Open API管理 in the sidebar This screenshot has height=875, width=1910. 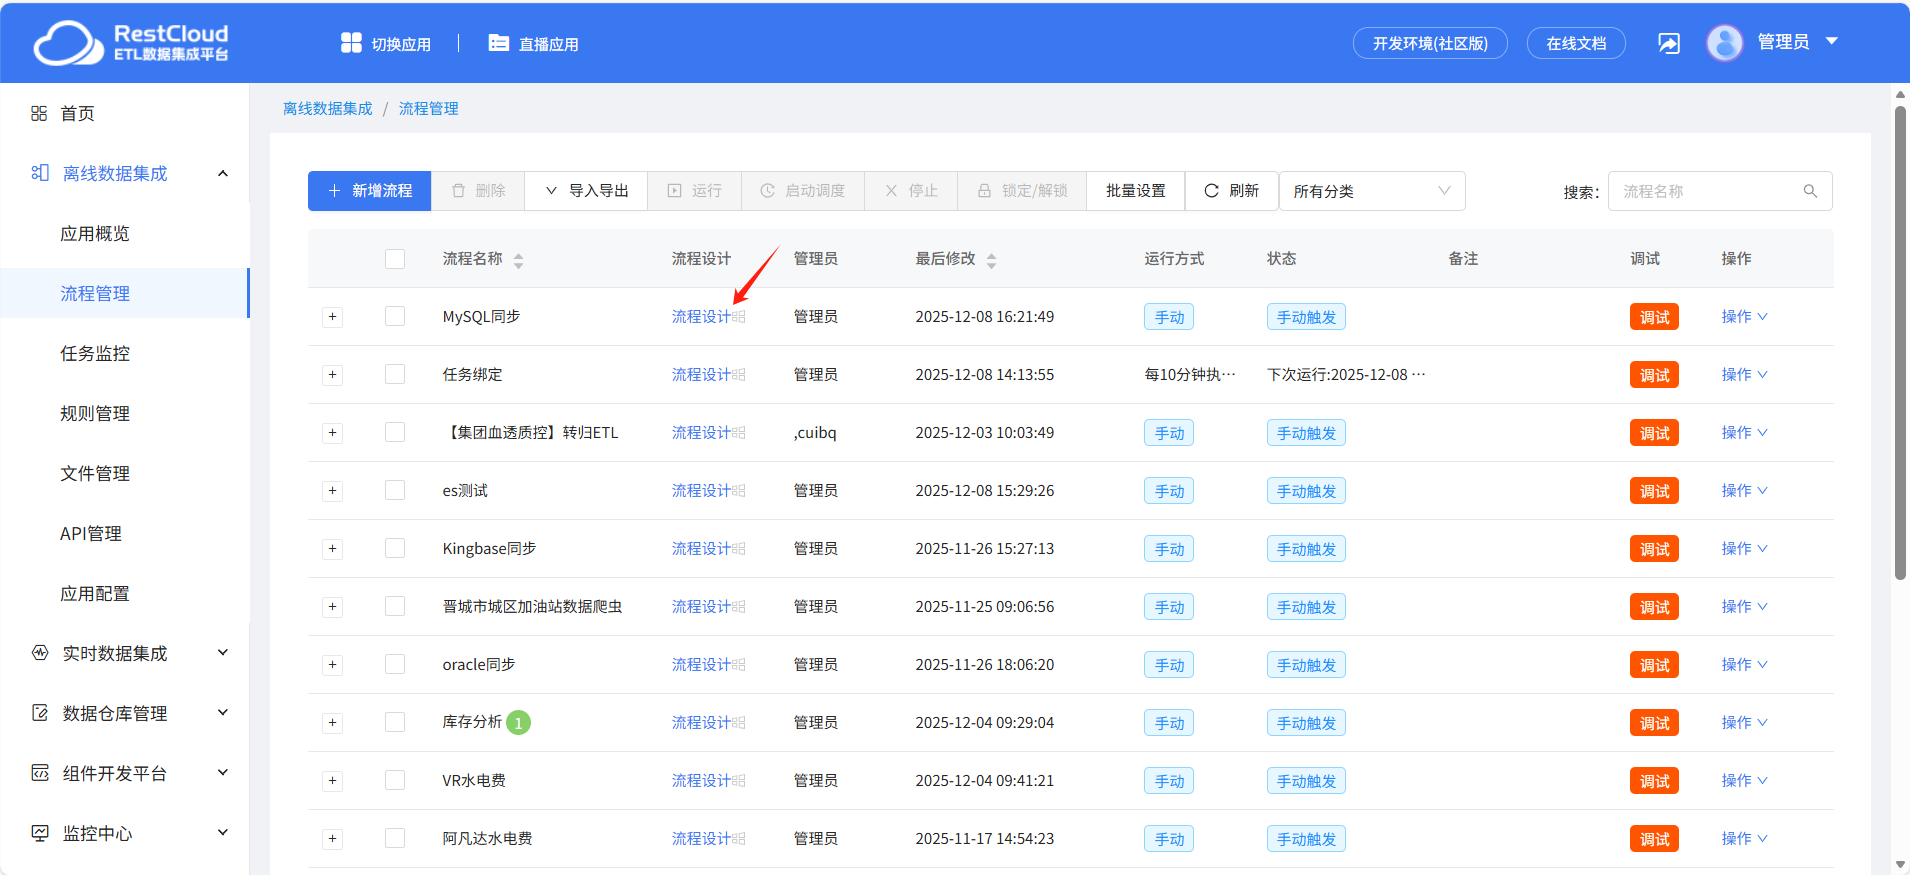(91, 533)
